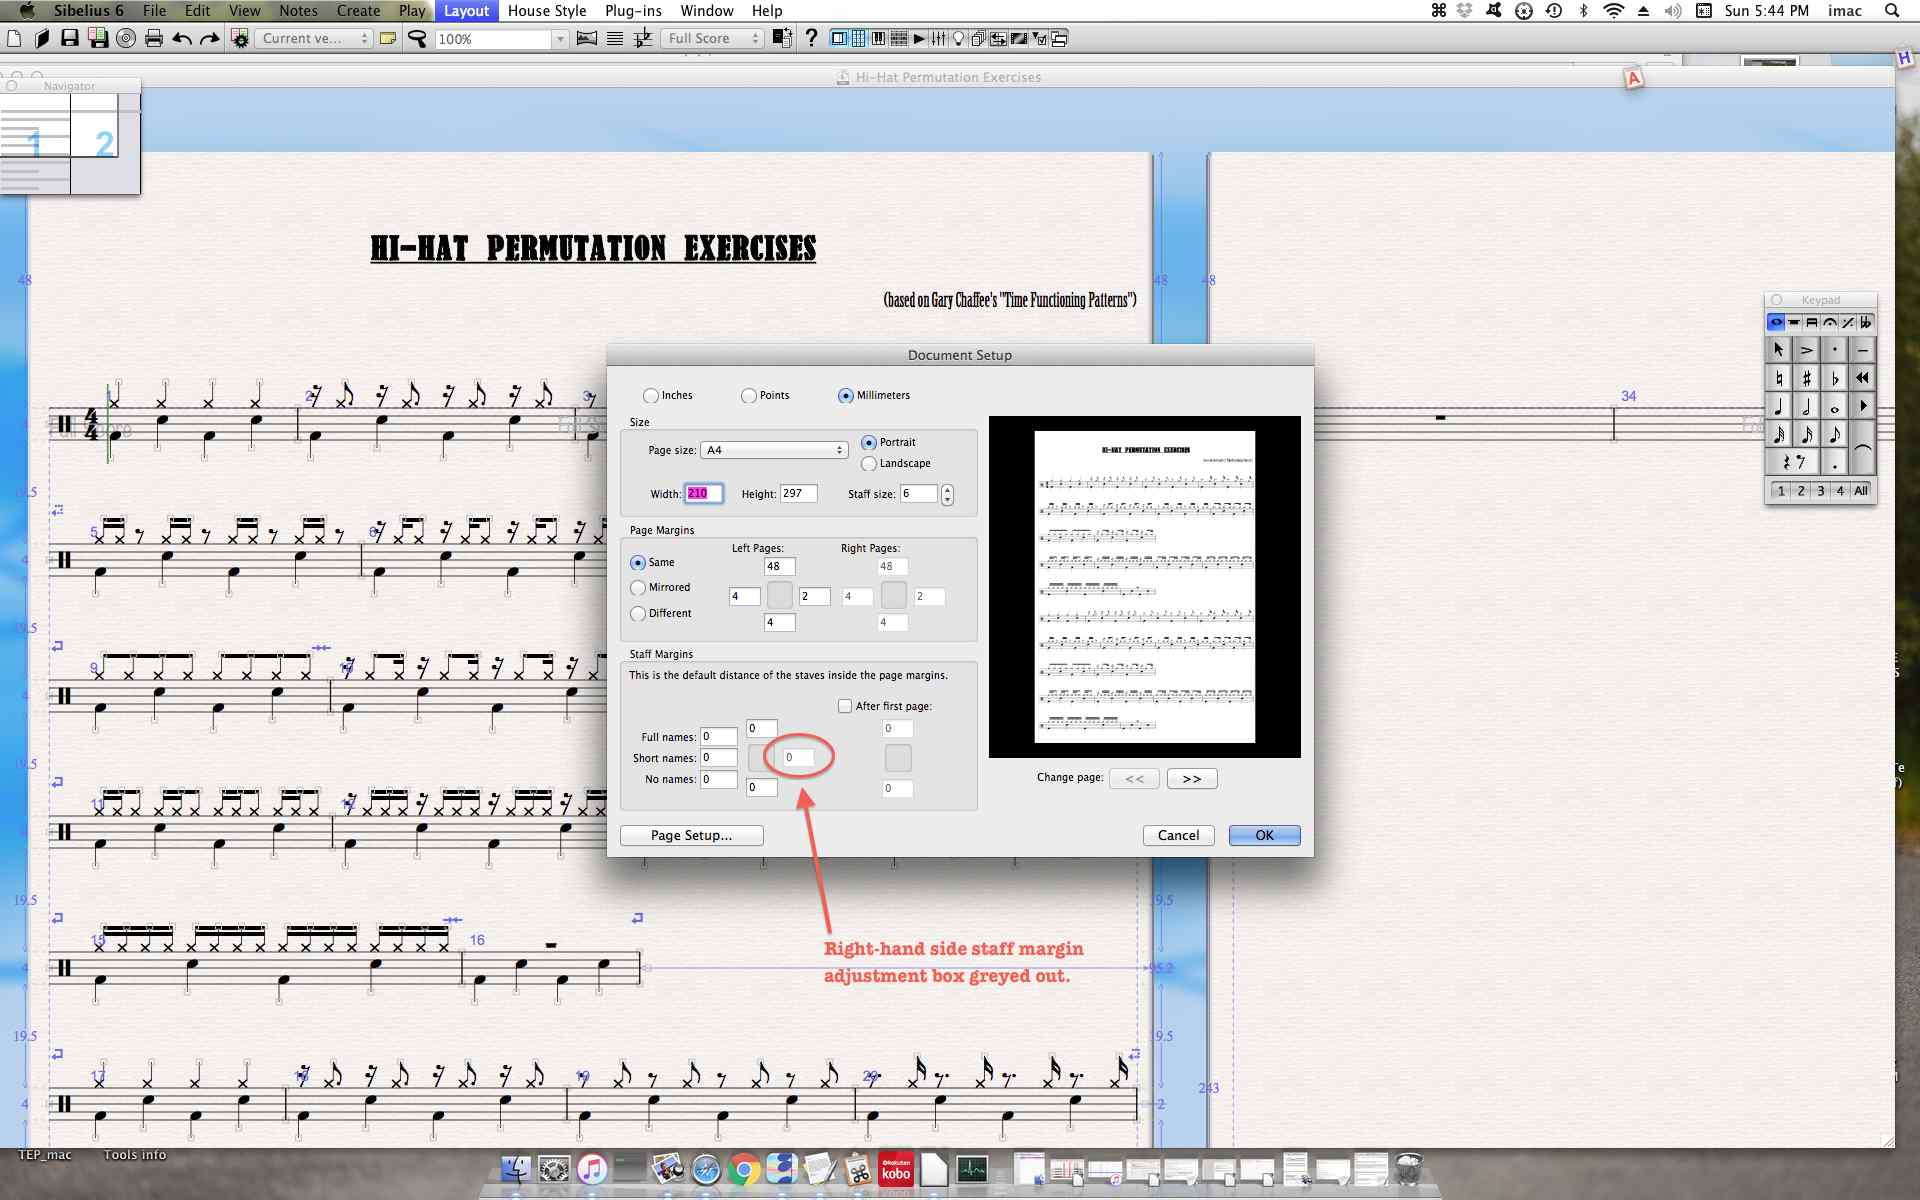Select the quarter note on the Keypad

(x=1778, y=406)
